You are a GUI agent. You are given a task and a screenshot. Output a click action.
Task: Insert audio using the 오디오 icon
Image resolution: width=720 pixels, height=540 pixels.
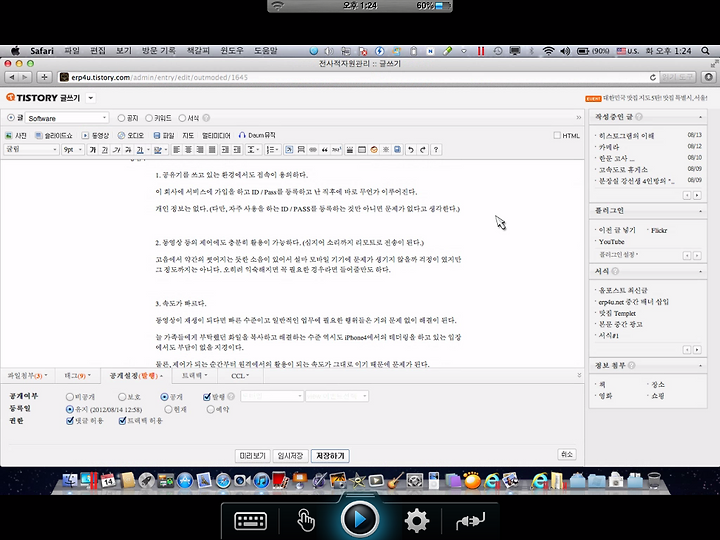coord(131,135)
